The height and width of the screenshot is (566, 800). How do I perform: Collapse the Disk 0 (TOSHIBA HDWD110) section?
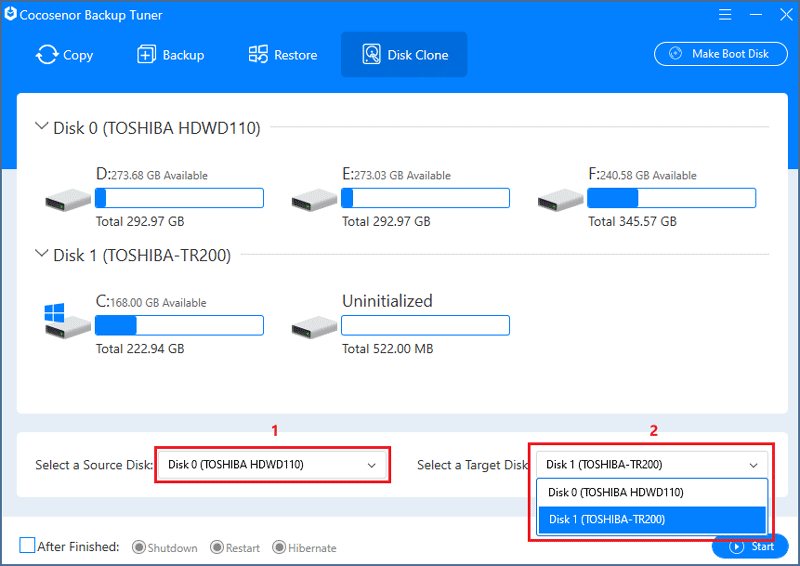(x=41, y=126)
